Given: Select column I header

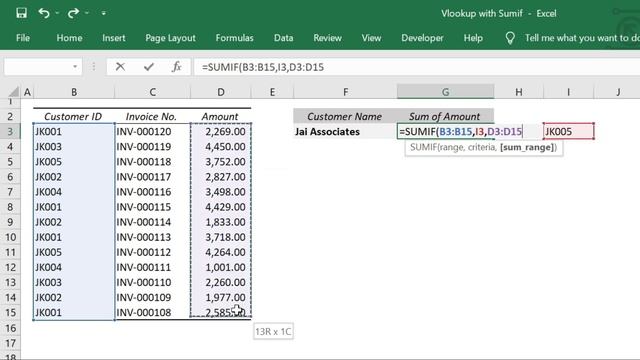Looking at the screenshot, I should pyautogui.click(x=568, y=92).
